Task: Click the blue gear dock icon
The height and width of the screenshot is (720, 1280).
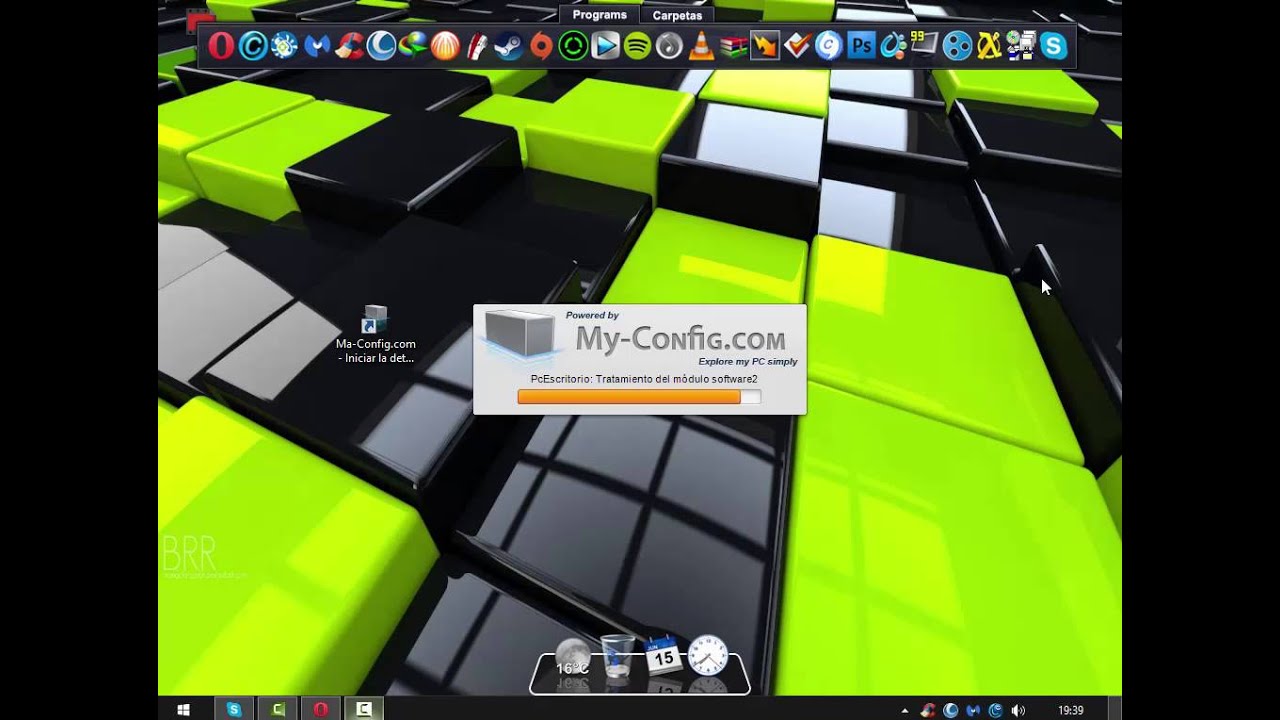Action: [285, 46]
